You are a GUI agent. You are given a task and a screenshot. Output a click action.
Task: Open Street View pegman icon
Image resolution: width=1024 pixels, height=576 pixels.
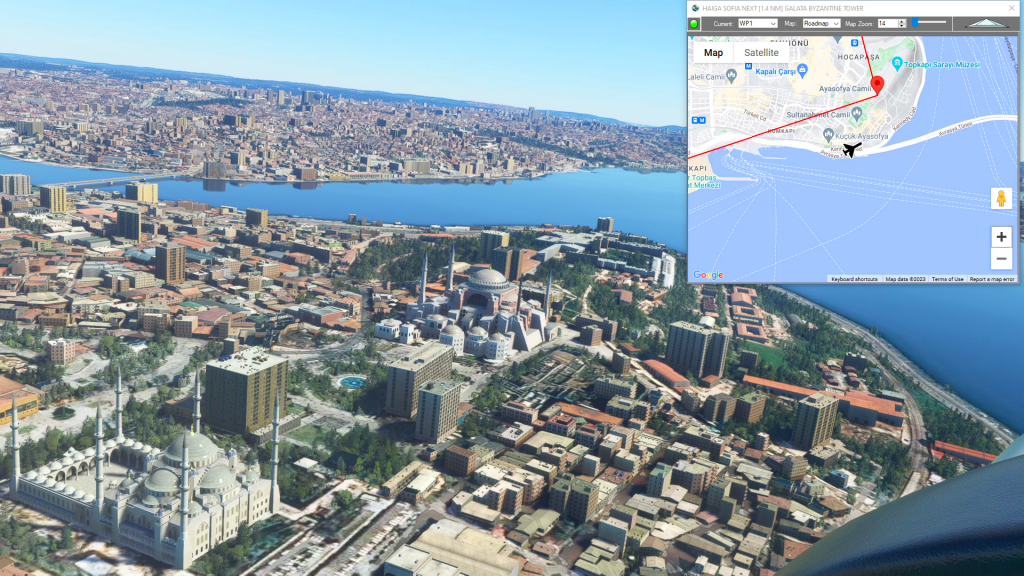click(1000, 198)
